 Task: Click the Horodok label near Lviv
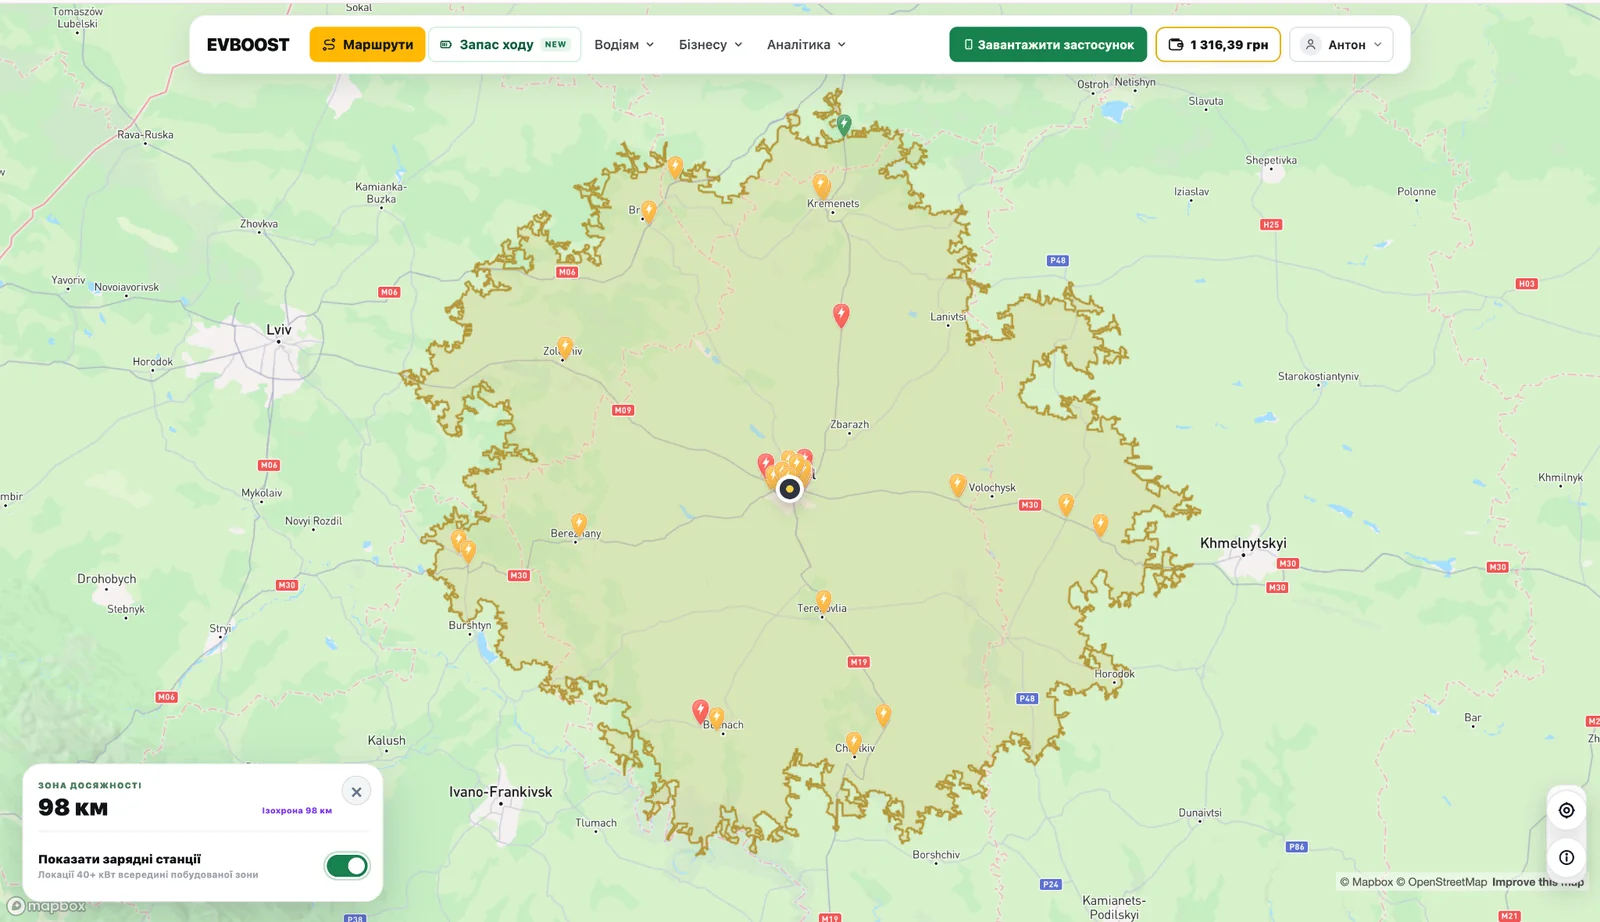(152, 362)
